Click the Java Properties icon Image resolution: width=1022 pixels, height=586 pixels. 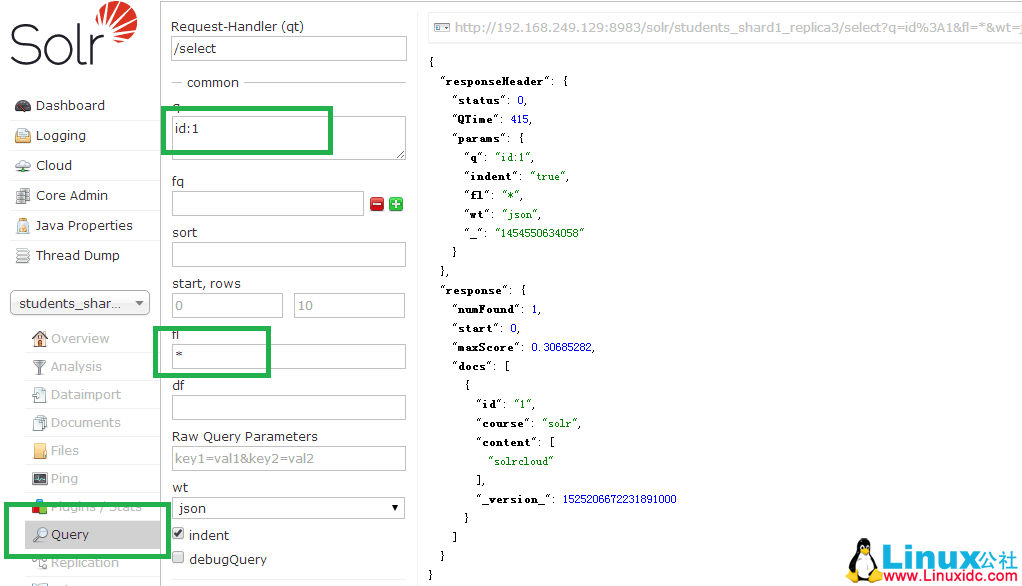(x=22, y=226)
